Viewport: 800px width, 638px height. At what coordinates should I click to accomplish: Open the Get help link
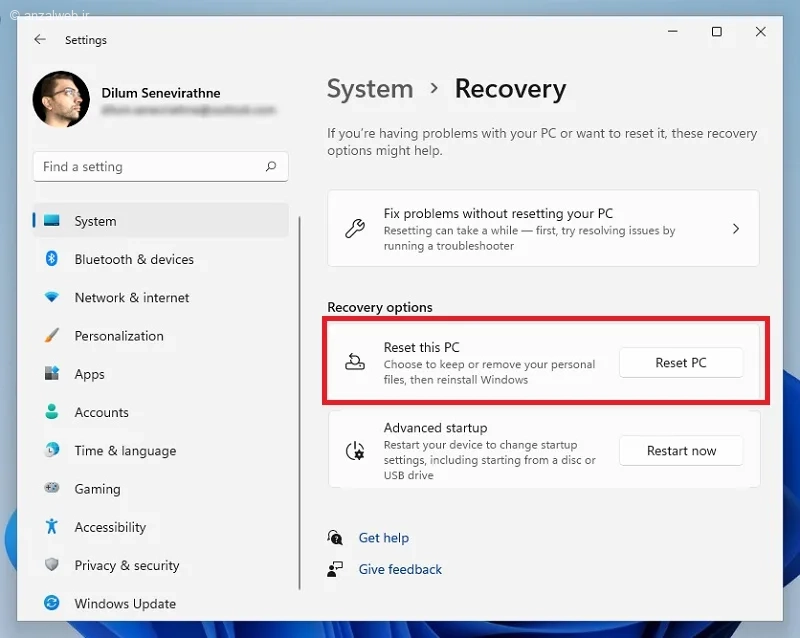[384, 537]
